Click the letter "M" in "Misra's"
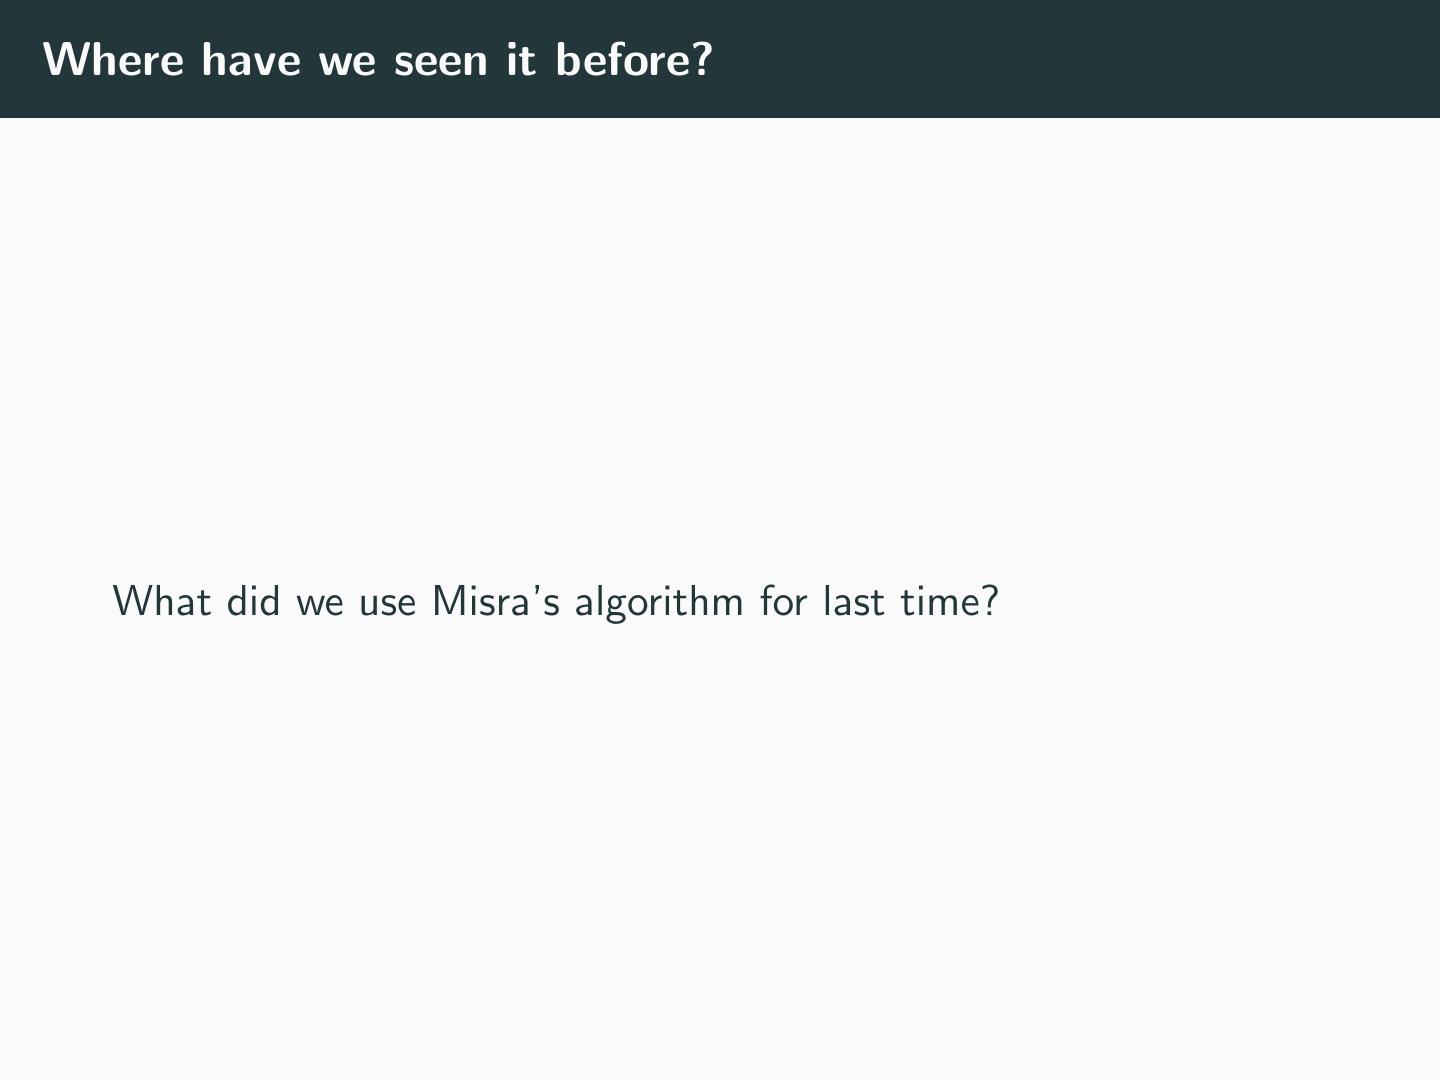 click(x=447, y=602)
